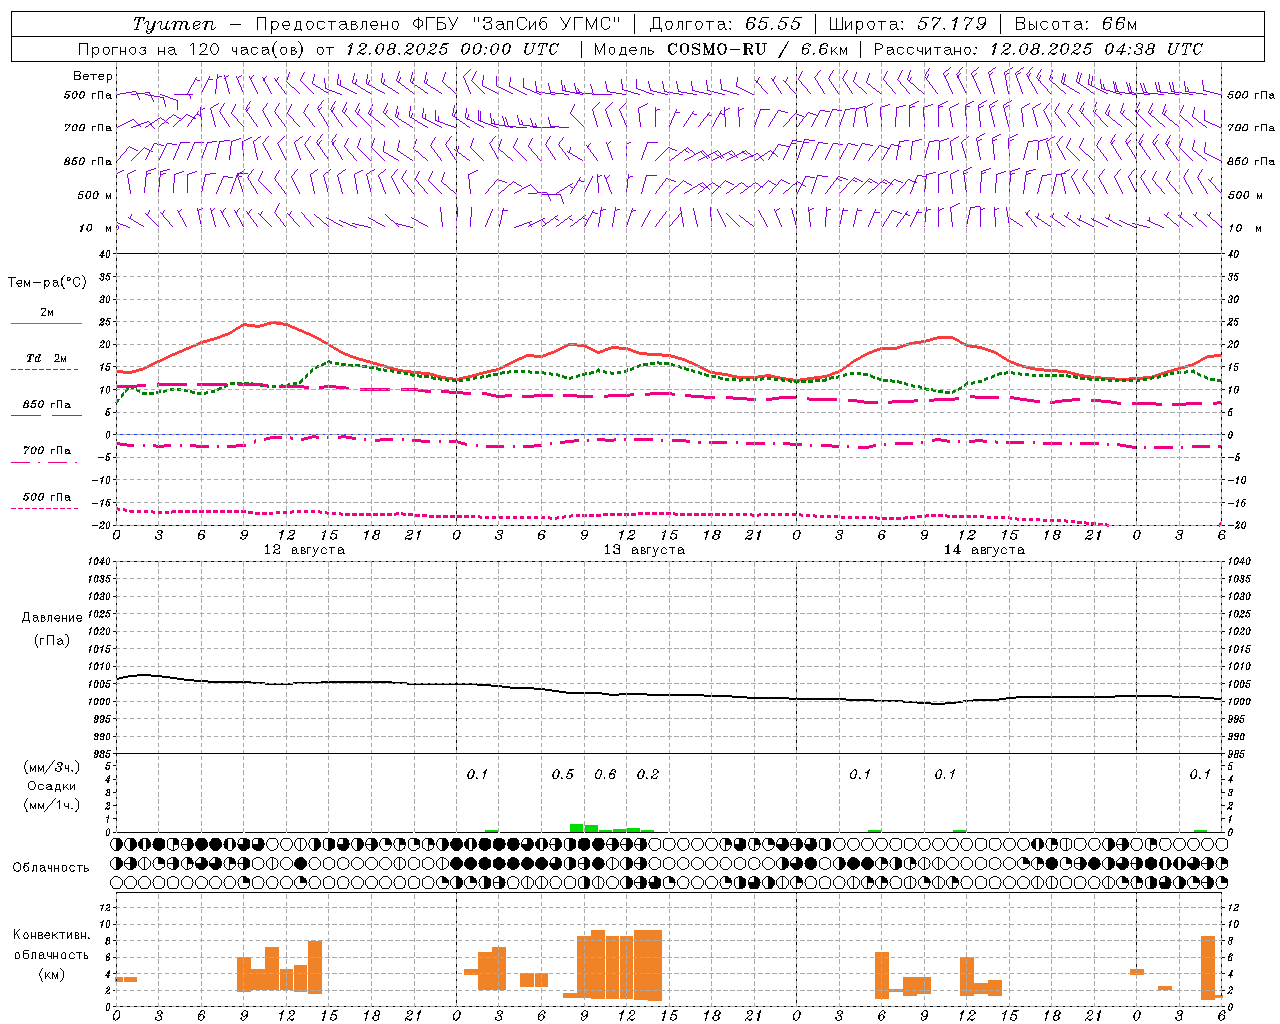1280x1024 pixels.
Task: Click the "Давление" pressure panel label
Action: click(x=52, y=618)
